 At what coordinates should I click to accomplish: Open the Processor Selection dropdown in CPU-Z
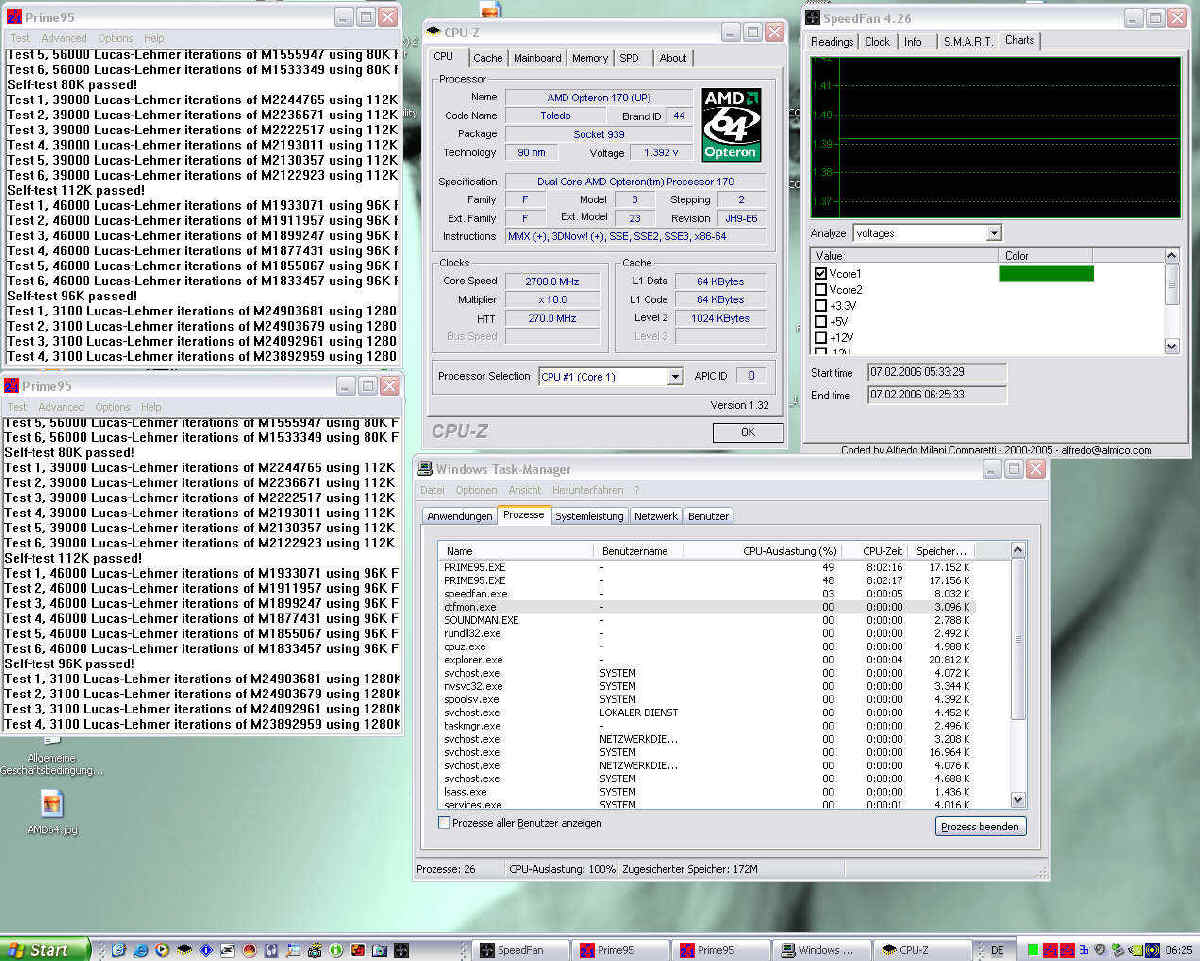[675, 376]
